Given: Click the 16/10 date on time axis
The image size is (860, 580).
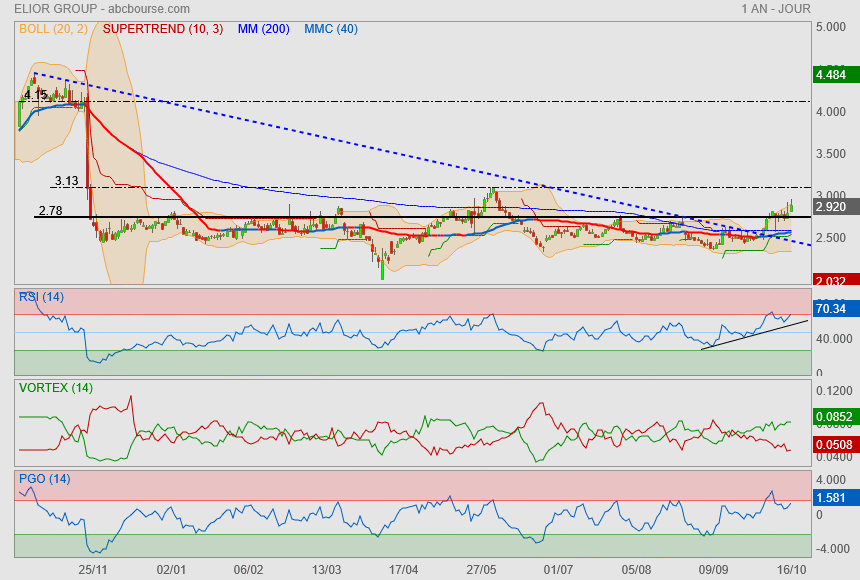Looking at the screenshot, I should 791,569.
